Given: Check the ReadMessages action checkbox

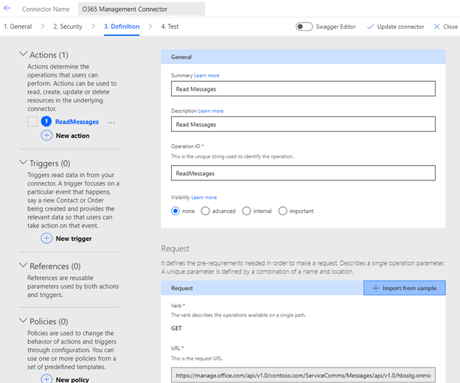Looking at the screenshot, I should (x=32, y=121).
